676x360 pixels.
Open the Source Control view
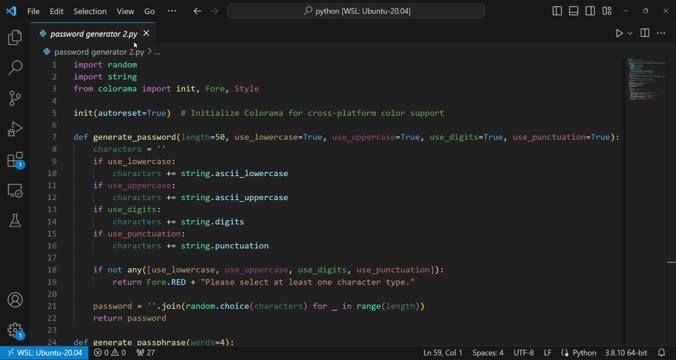(x=15, y=98)
